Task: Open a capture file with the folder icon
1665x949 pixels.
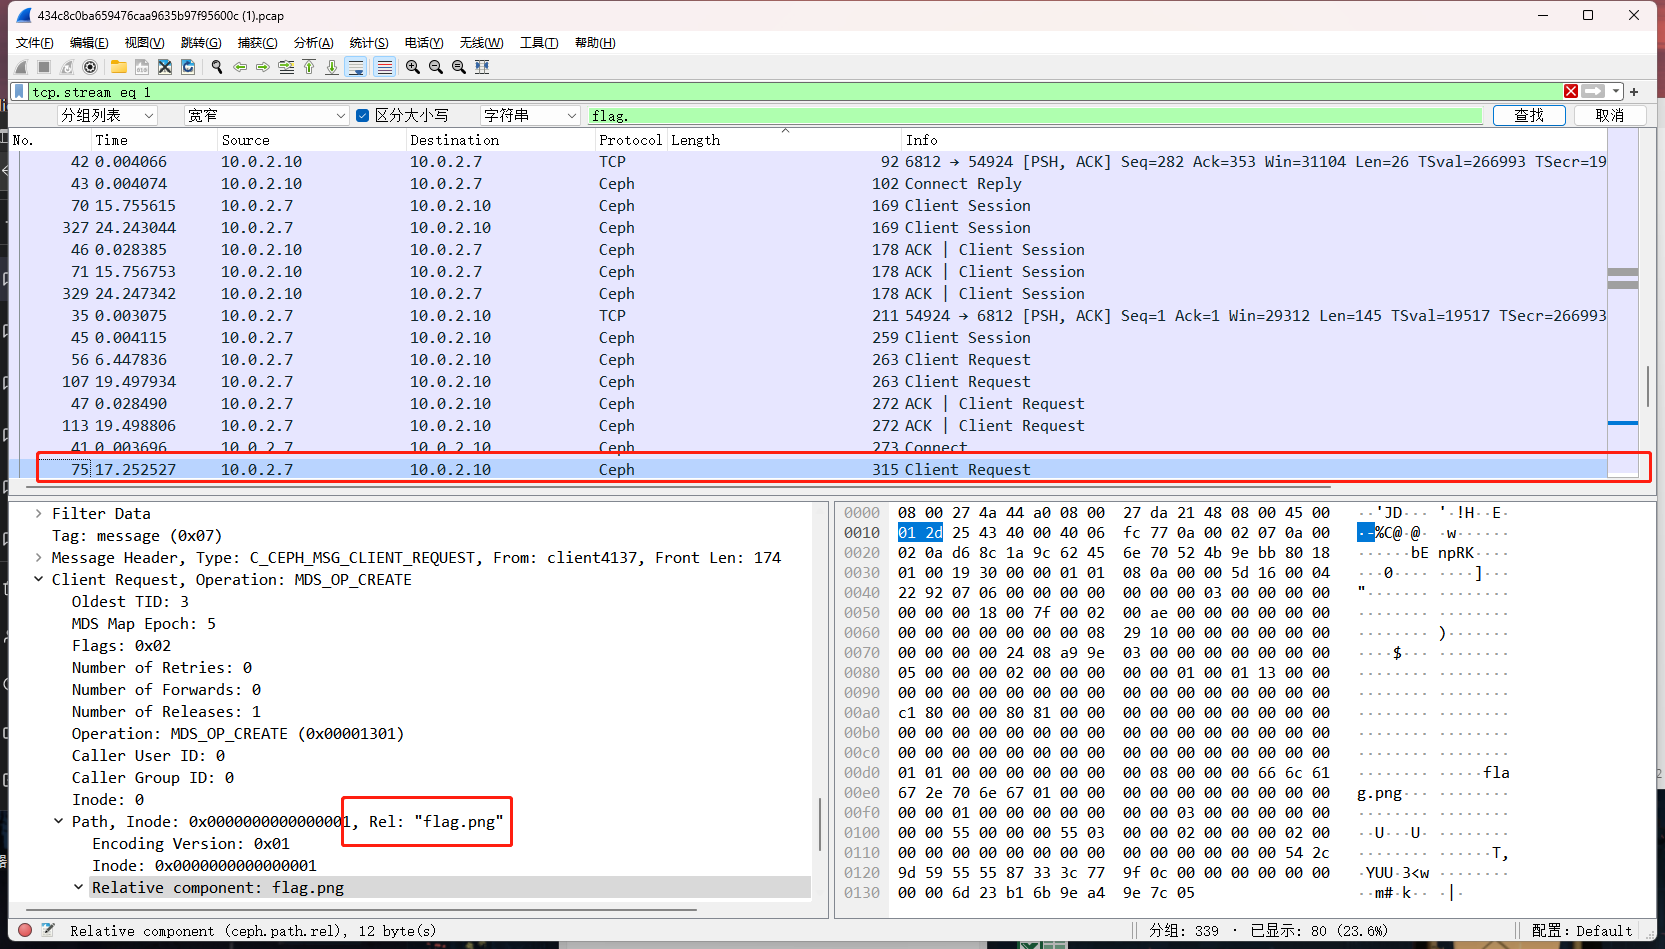Action: coord(119,67)
